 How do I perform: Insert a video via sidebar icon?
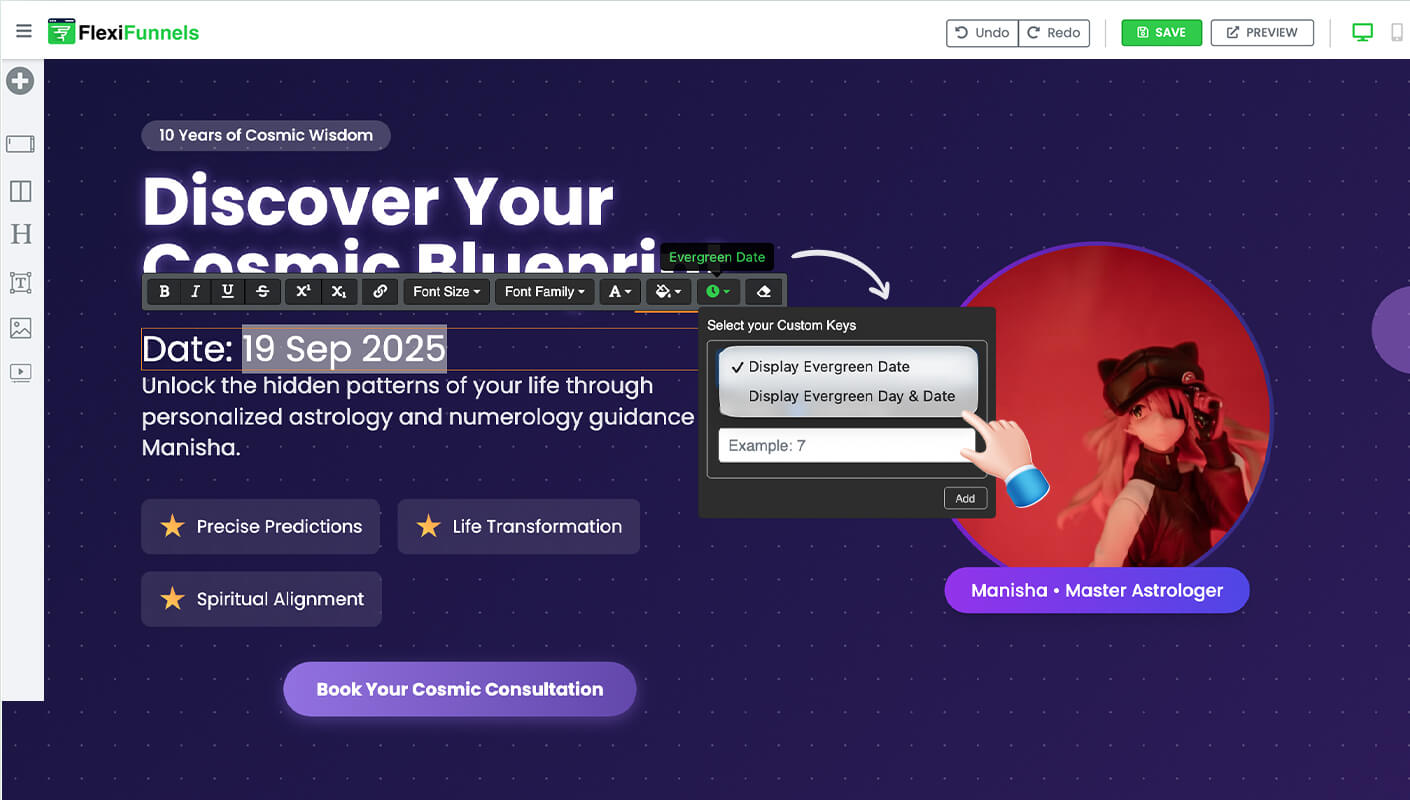(x=21, y=373)
